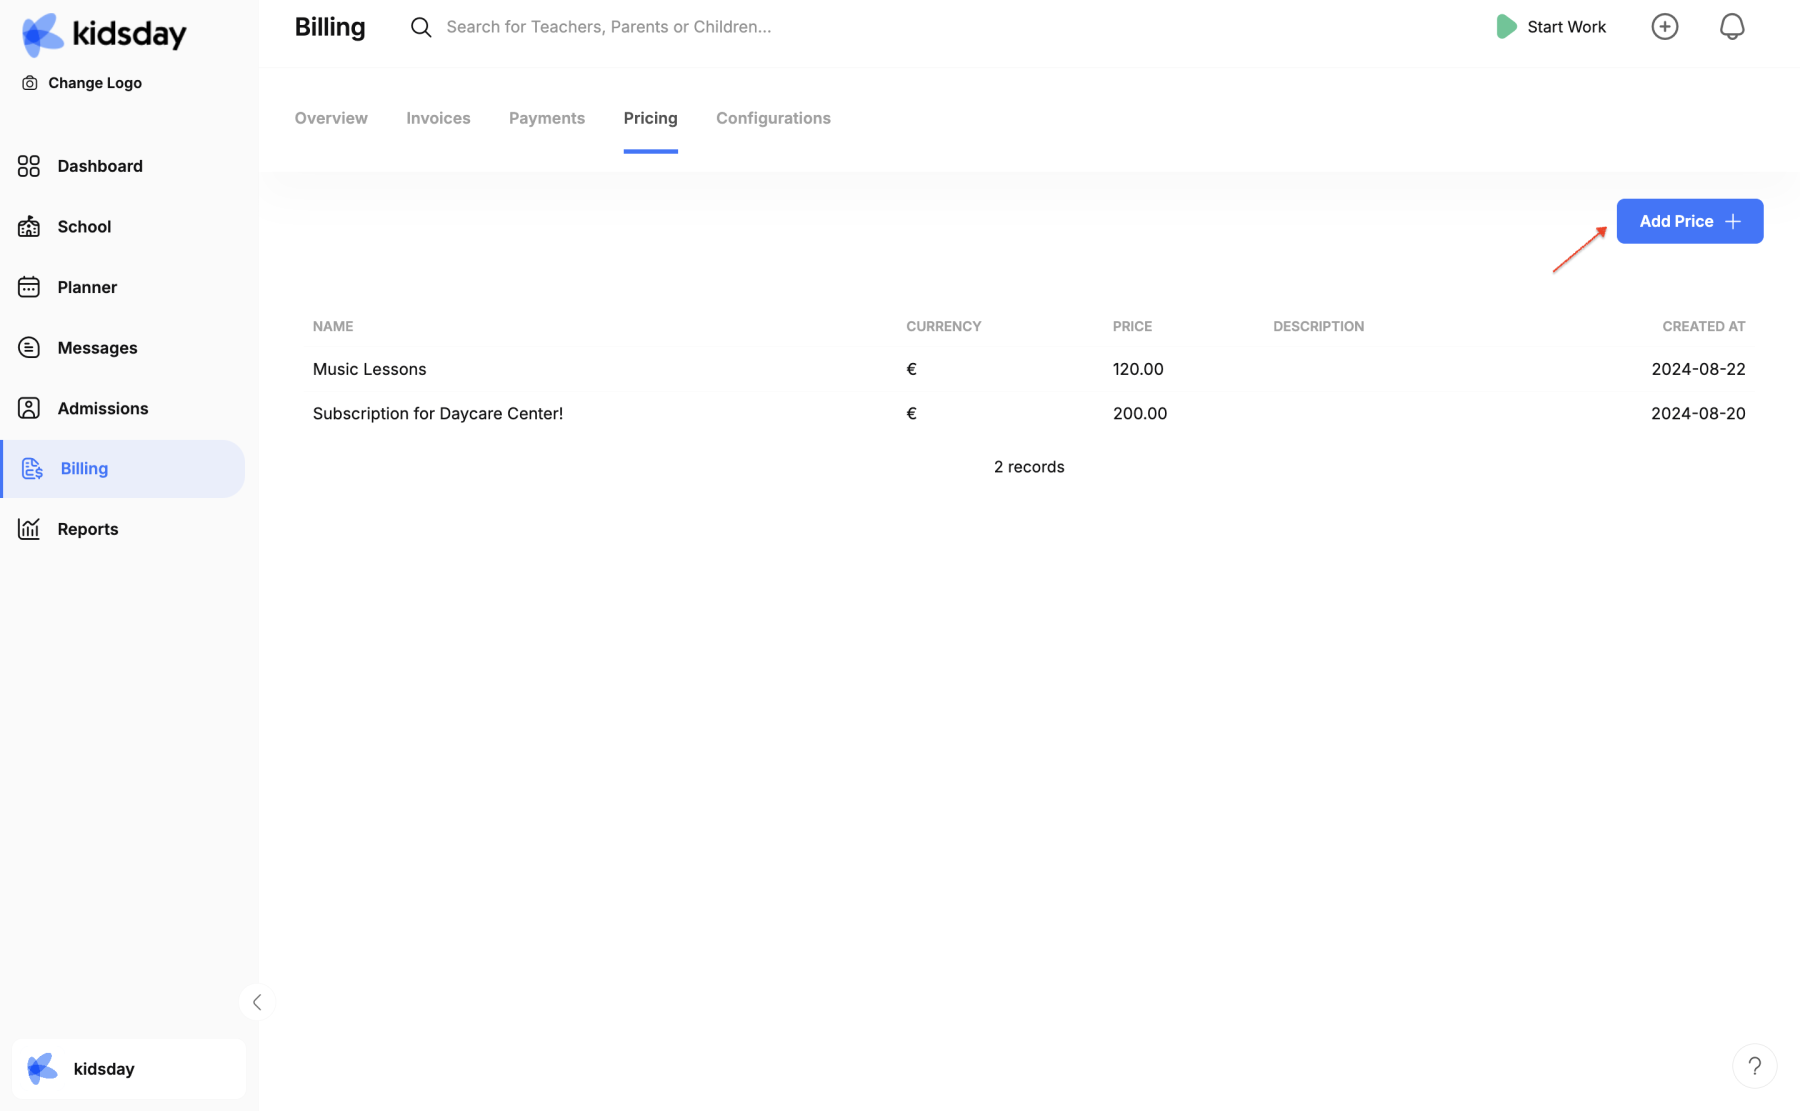The image size is (1800, 1111).
Task: Focus the search field for Teachers, Parents
Action: (x=608, y=27)
